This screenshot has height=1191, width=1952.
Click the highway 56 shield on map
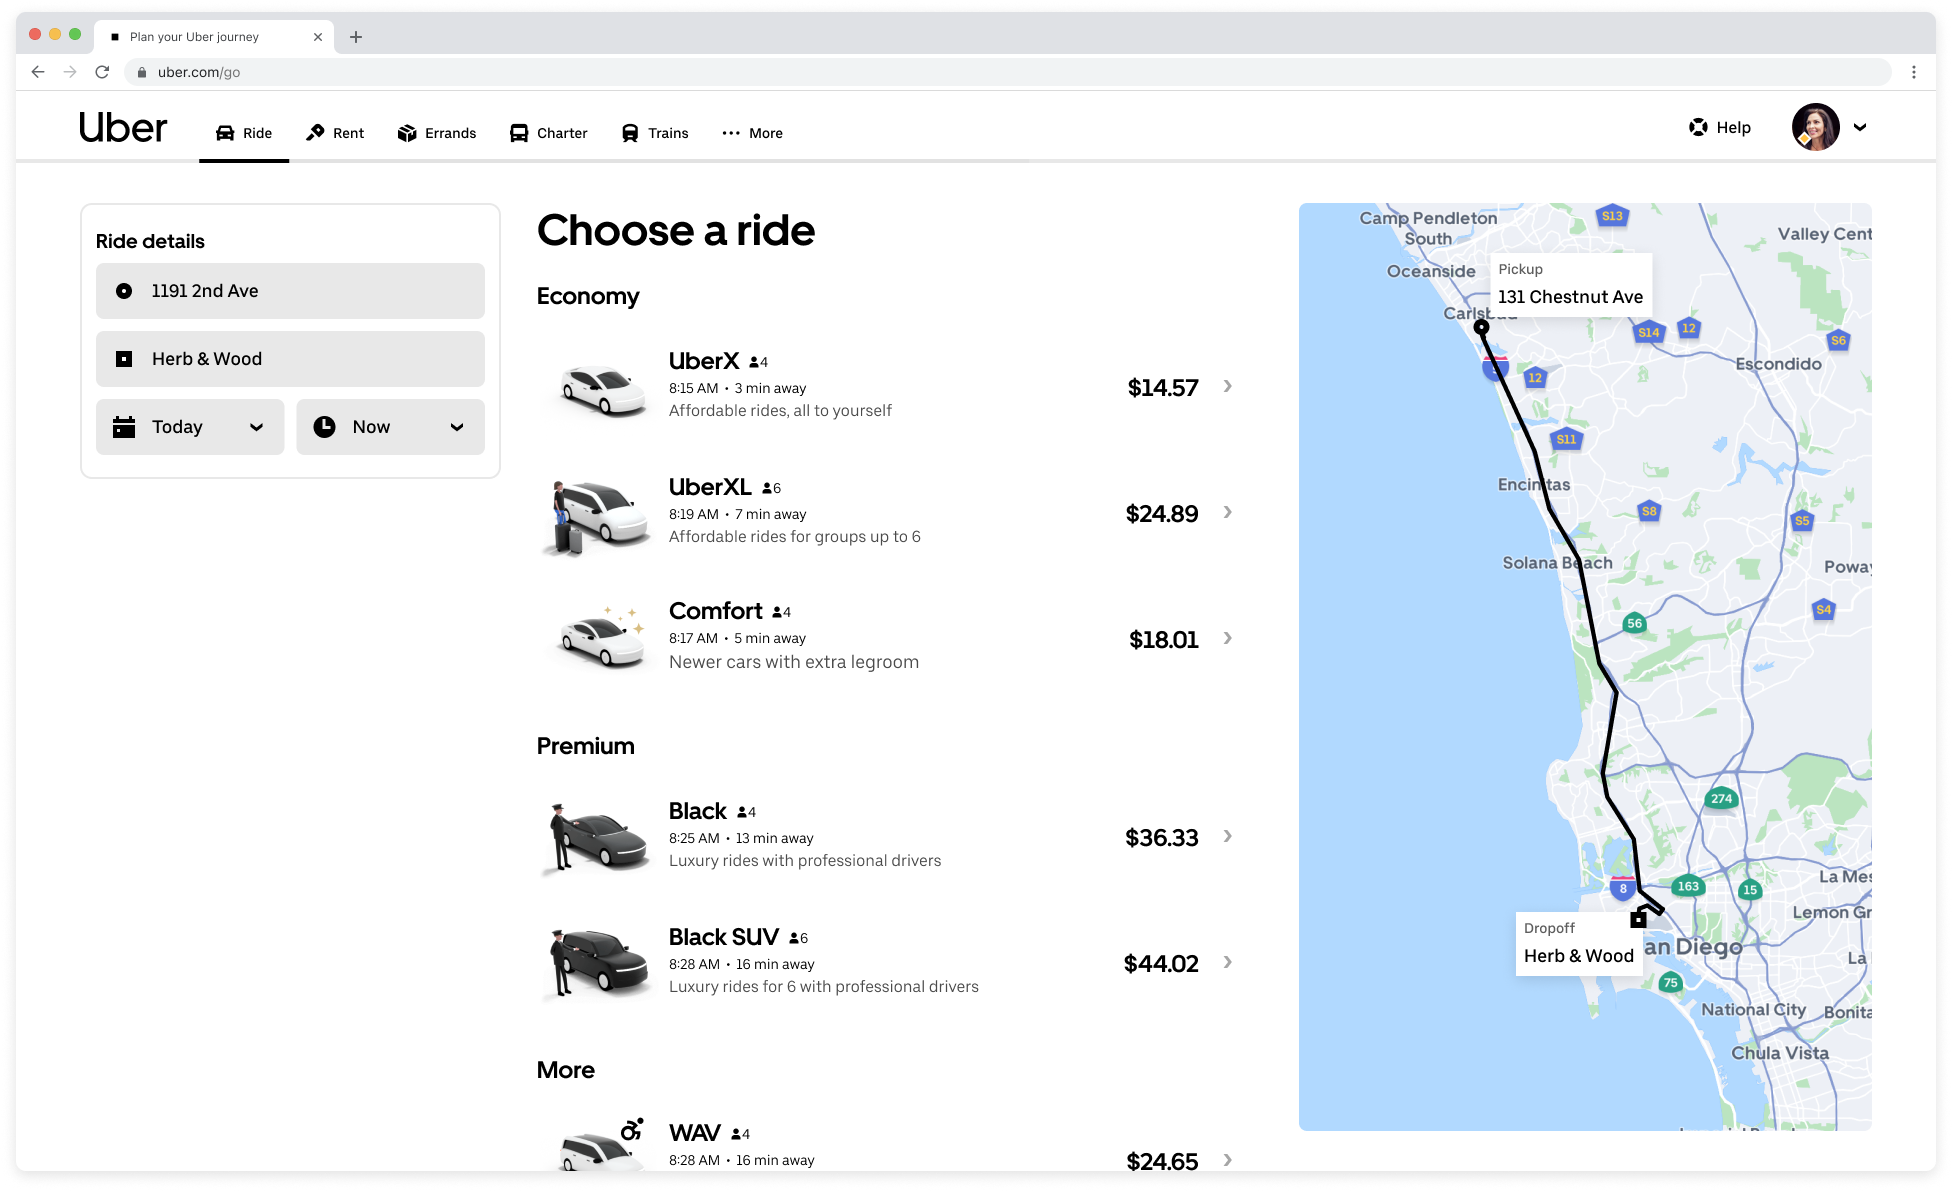coord(1634,623)
